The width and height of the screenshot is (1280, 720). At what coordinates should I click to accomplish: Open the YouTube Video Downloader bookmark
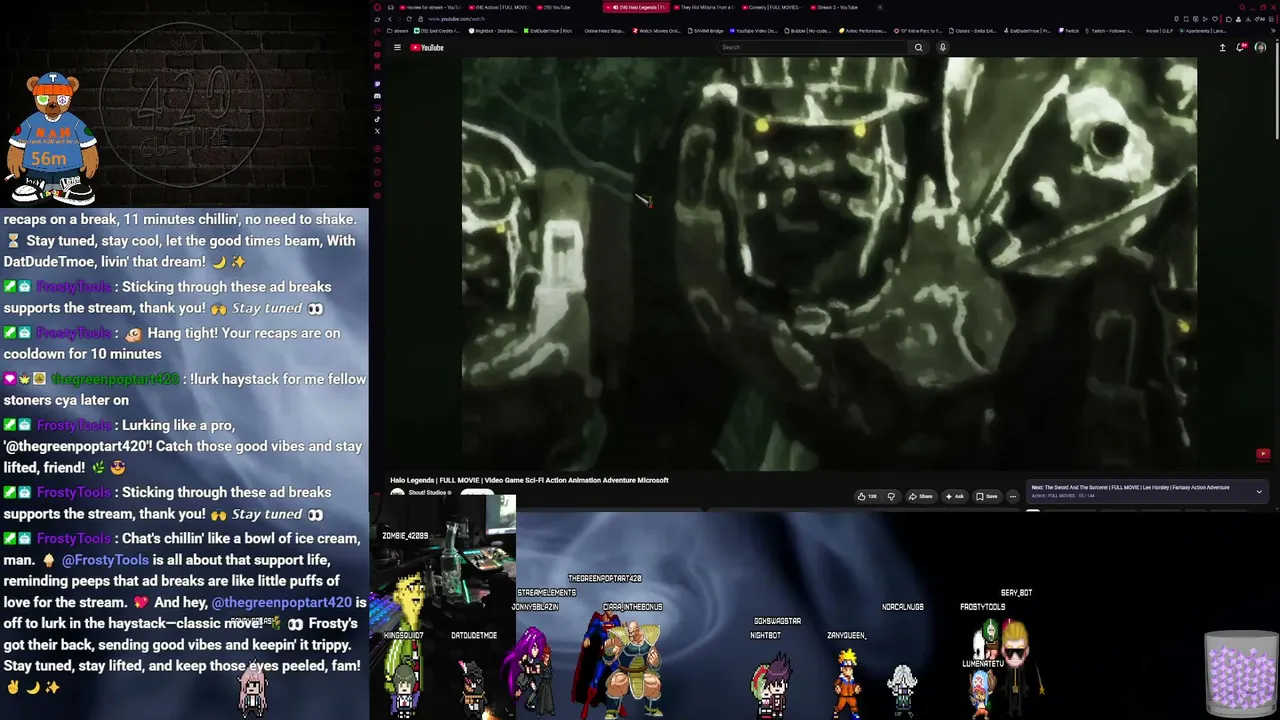click(754, 31)
